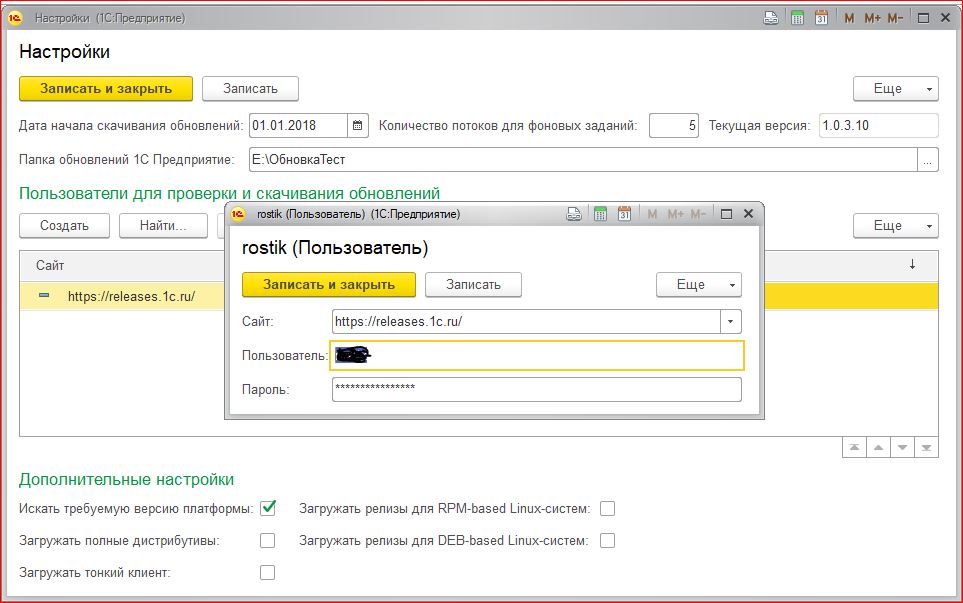963x603 pixels.
Task: Open Еще menu in rostik dialog
Action: 699,284
